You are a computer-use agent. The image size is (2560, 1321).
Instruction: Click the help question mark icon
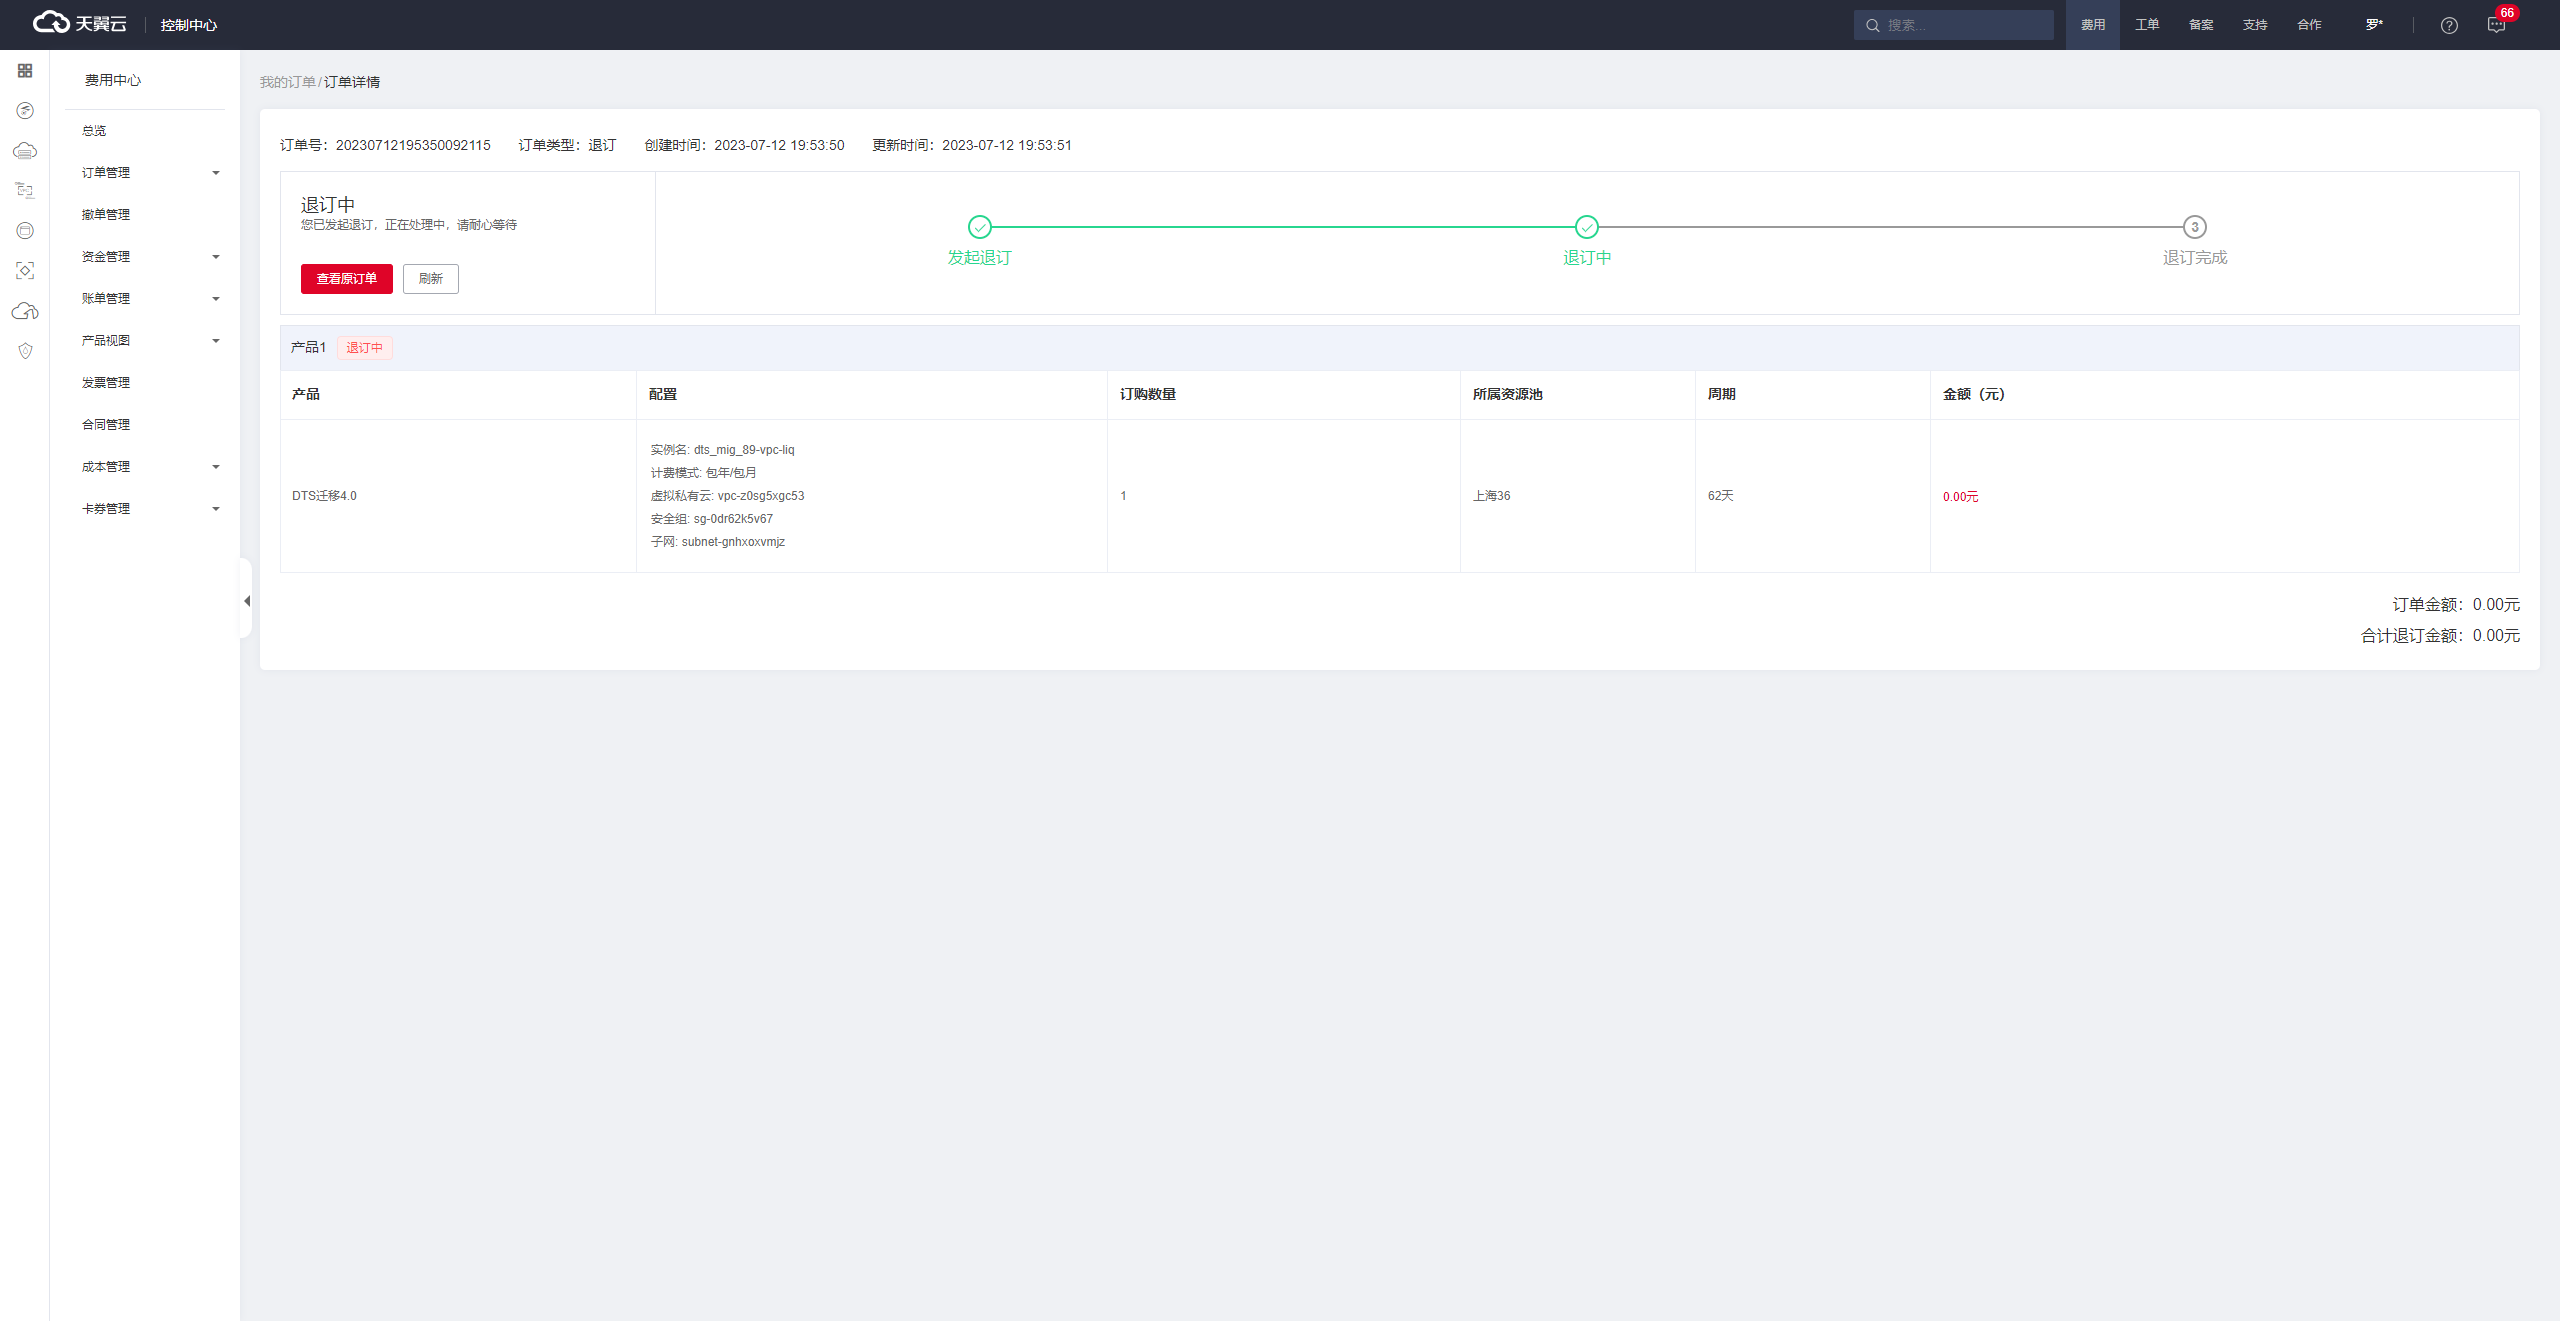tap(2448, 25)
